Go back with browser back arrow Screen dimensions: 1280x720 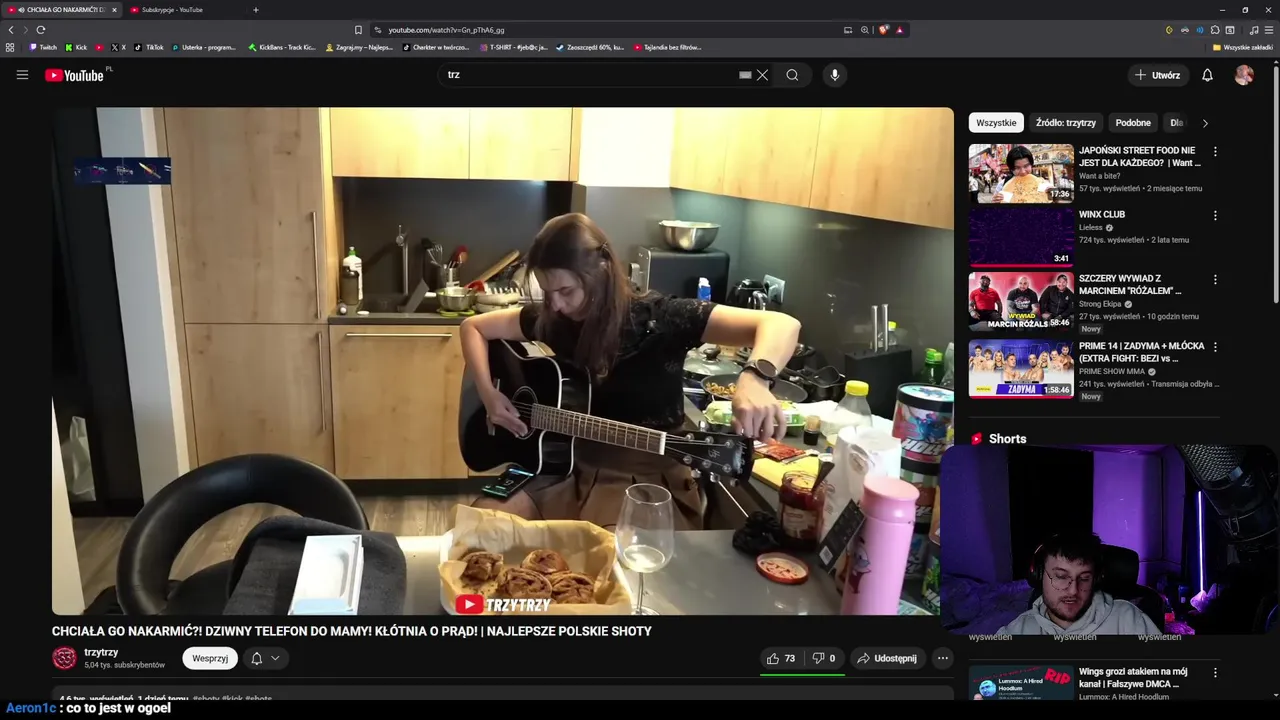pos(11,30)
